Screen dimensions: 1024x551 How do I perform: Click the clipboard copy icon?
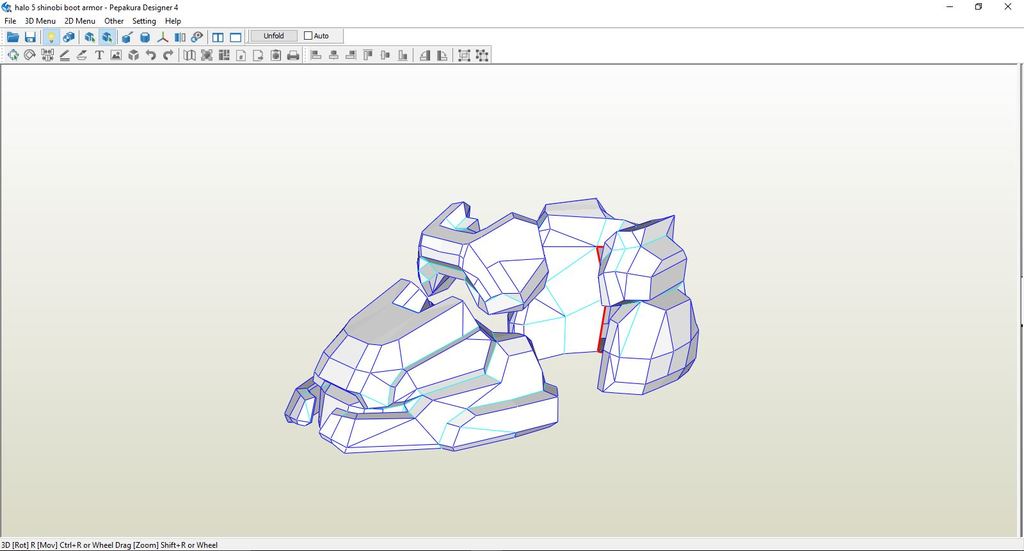276,55
